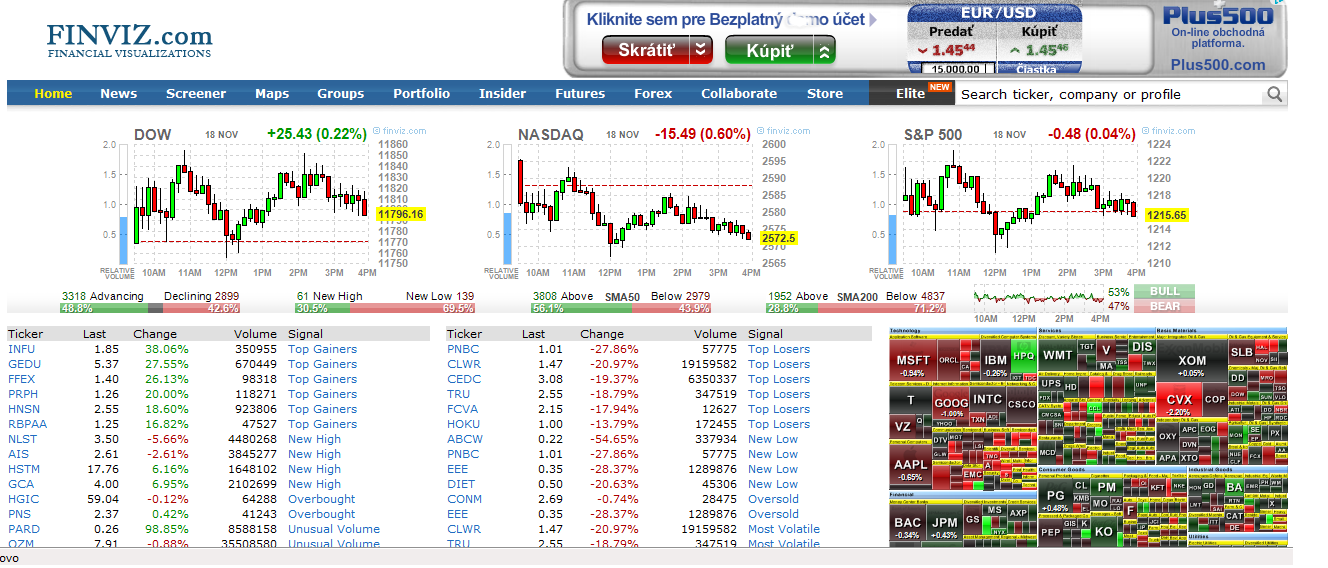
Task: Open ticker CEDC
Action: [464, 379]
